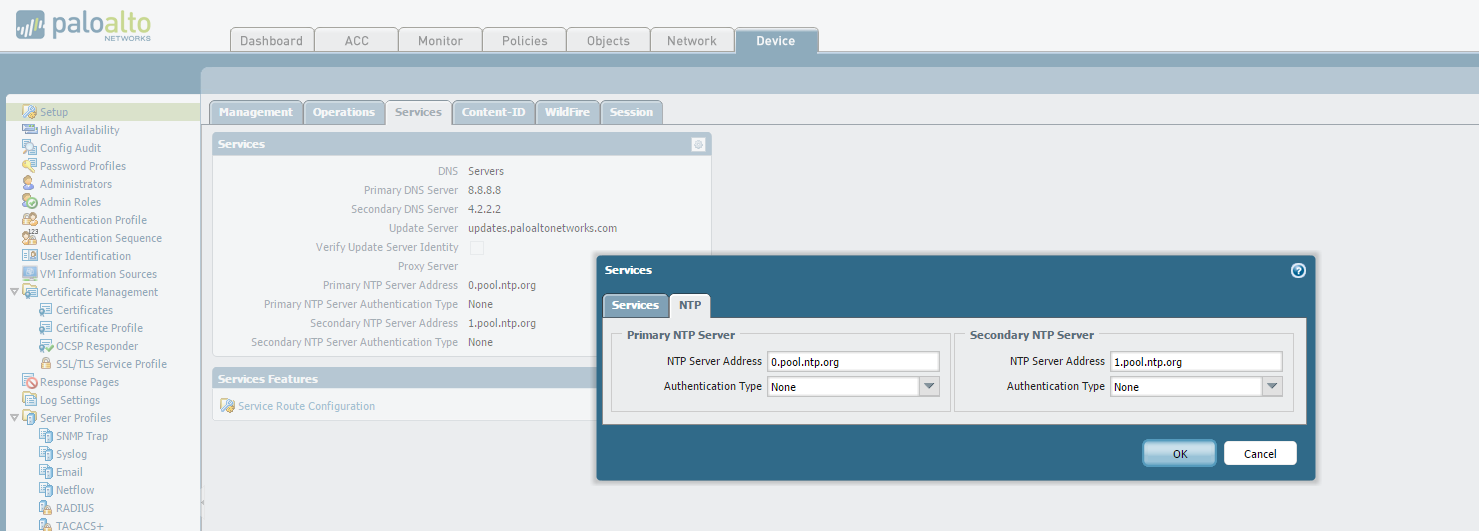
Task: Click the SNMP Trap icon
Action: click(46, 436)
